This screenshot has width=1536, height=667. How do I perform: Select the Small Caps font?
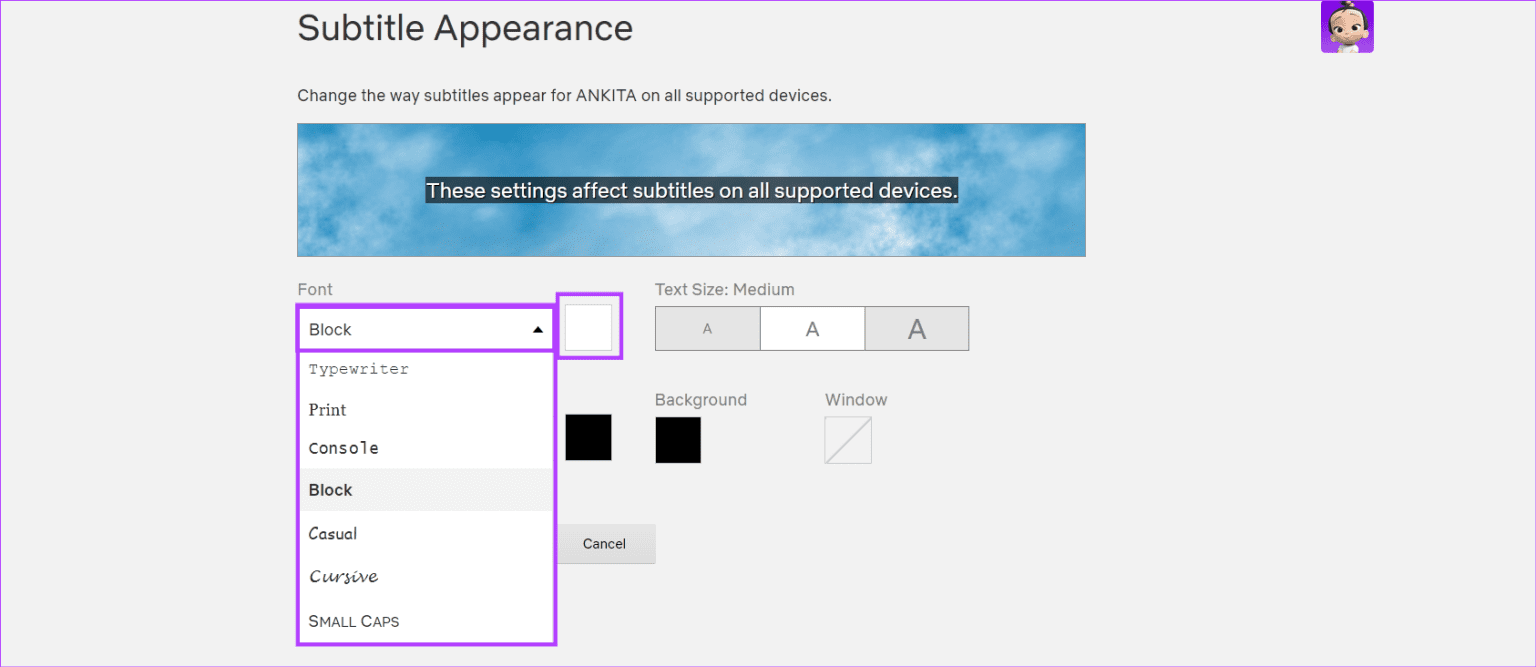[353, 621]
